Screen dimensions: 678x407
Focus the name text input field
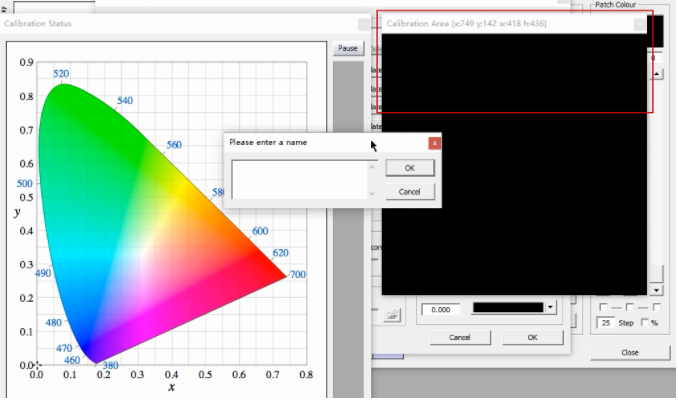[300, 180]
